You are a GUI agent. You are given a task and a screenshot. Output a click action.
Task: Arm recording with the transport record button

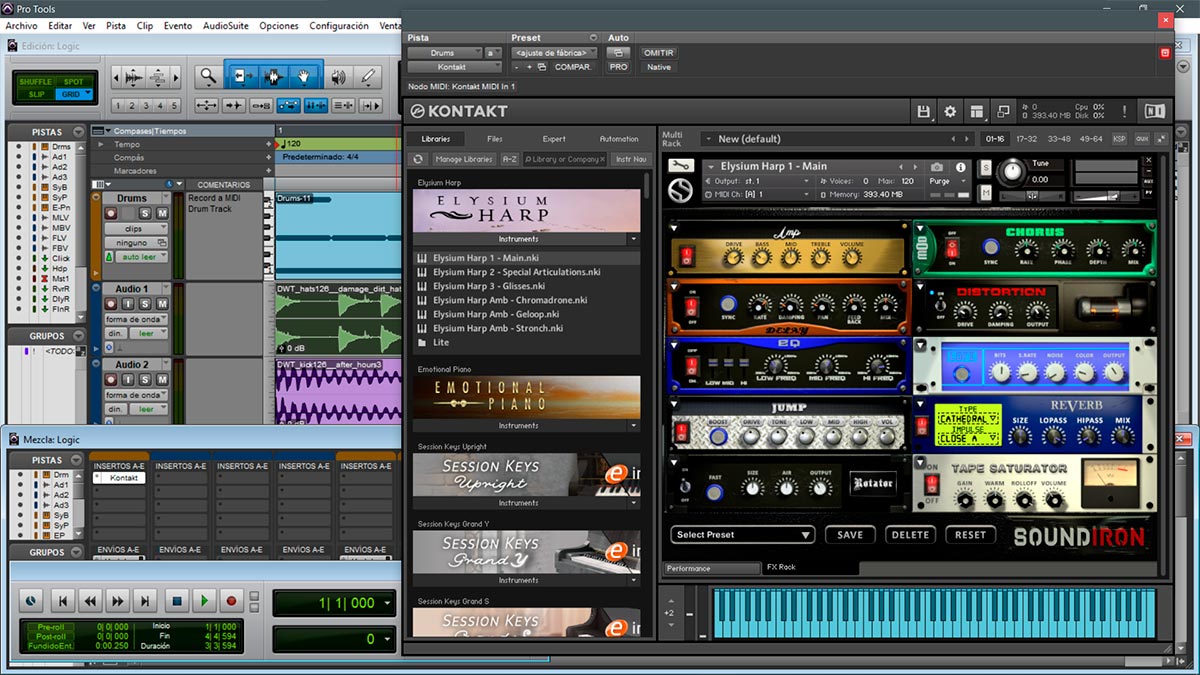pyautogui.click(x=232, y=601)
